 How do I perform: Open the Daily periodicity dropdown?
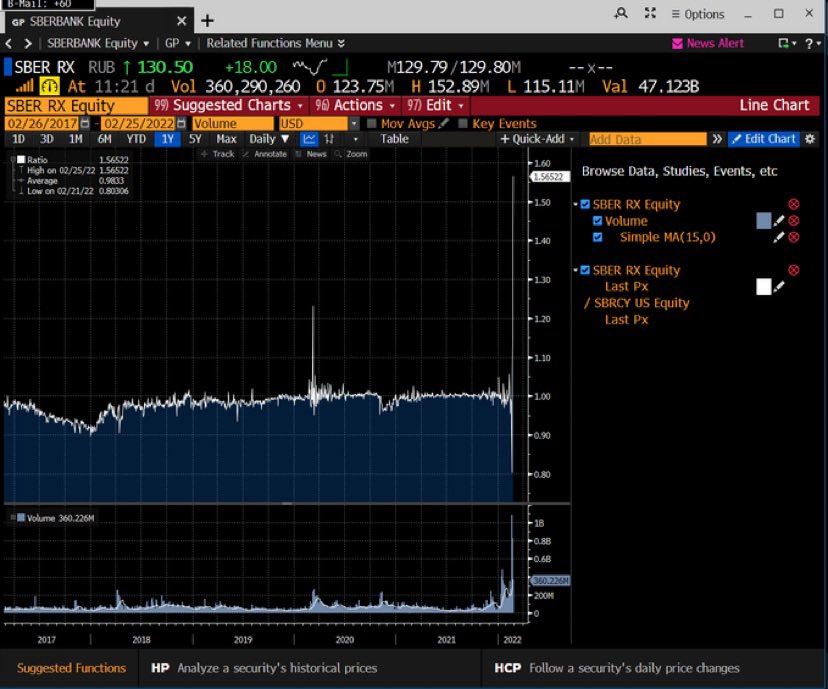269,139
